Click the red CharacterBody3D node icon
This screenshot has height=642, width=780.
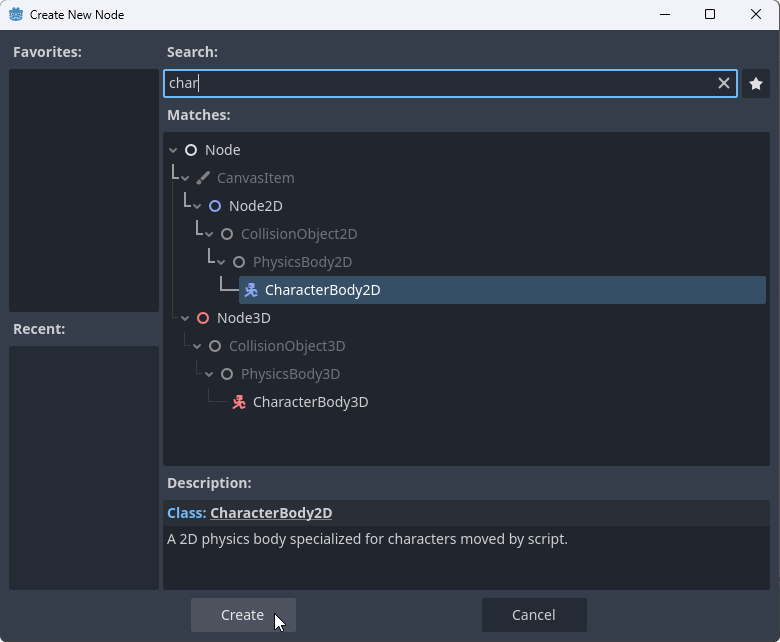tap(239, 402)
